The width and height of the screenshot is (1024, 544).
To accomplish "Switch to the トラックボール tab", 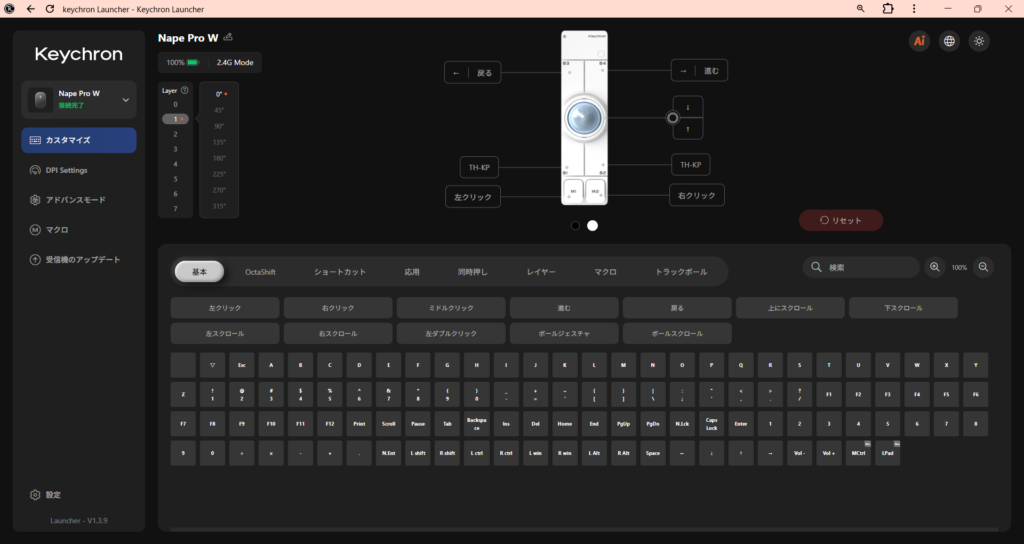I will (x=680, y=272).
